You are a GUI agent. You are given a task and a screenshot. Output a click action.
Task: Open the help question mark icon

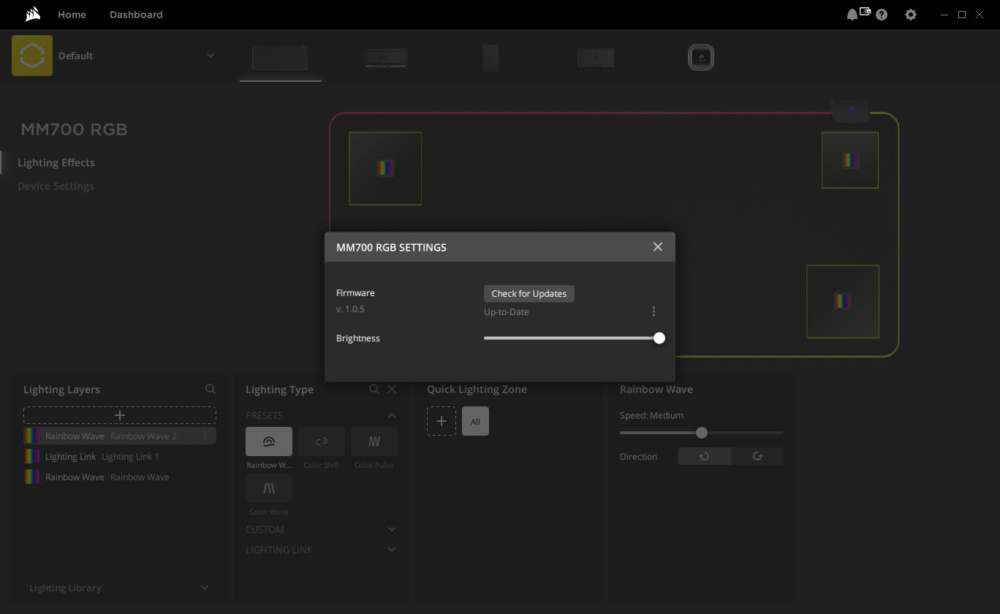click(x=881, y=15)
